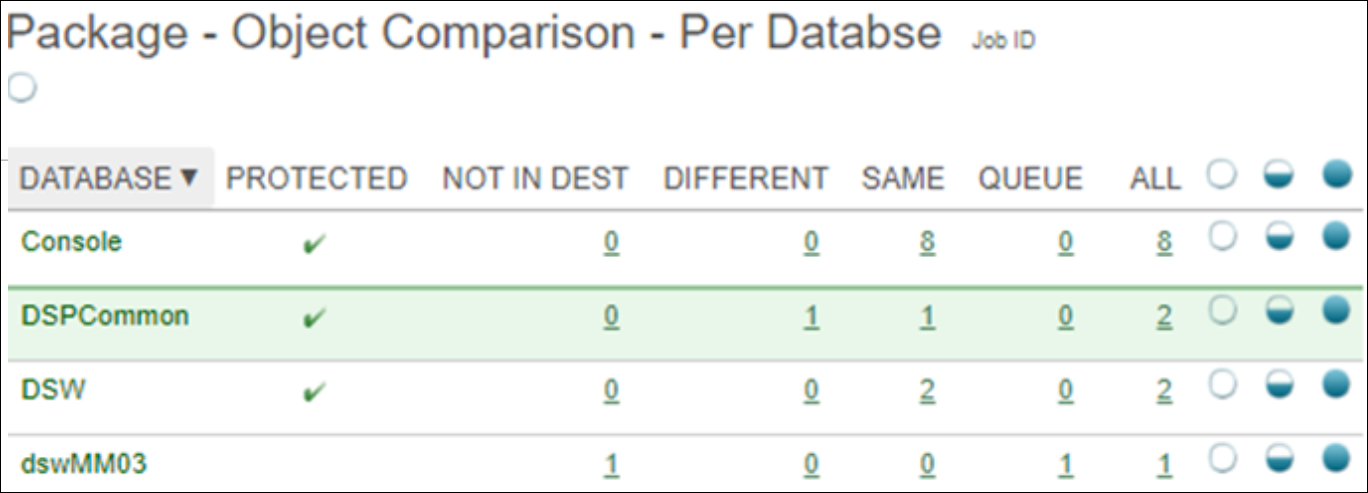Click the Job ID label

click(x=1003, y=41)
